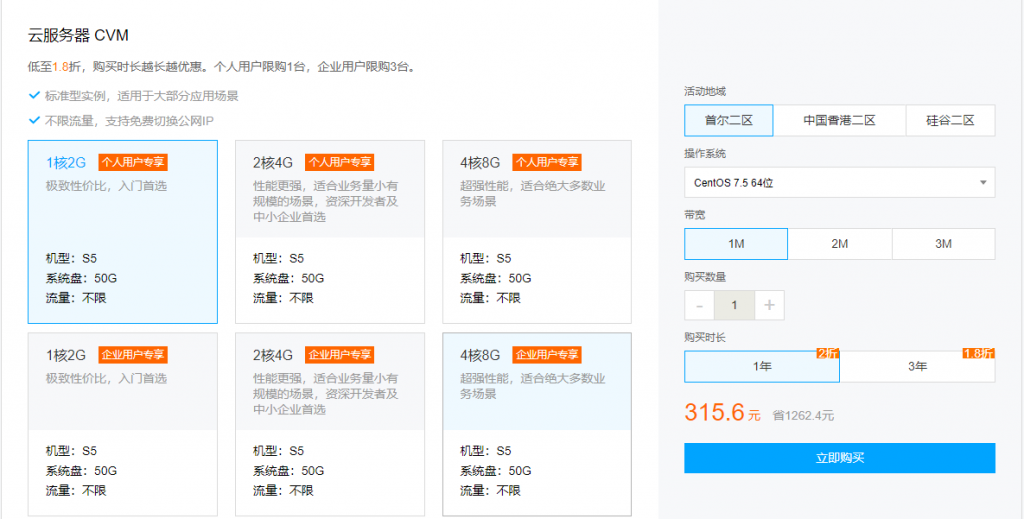
Task: Select the 2核4G 企业用户专享 server card
Action: (330, 424)
